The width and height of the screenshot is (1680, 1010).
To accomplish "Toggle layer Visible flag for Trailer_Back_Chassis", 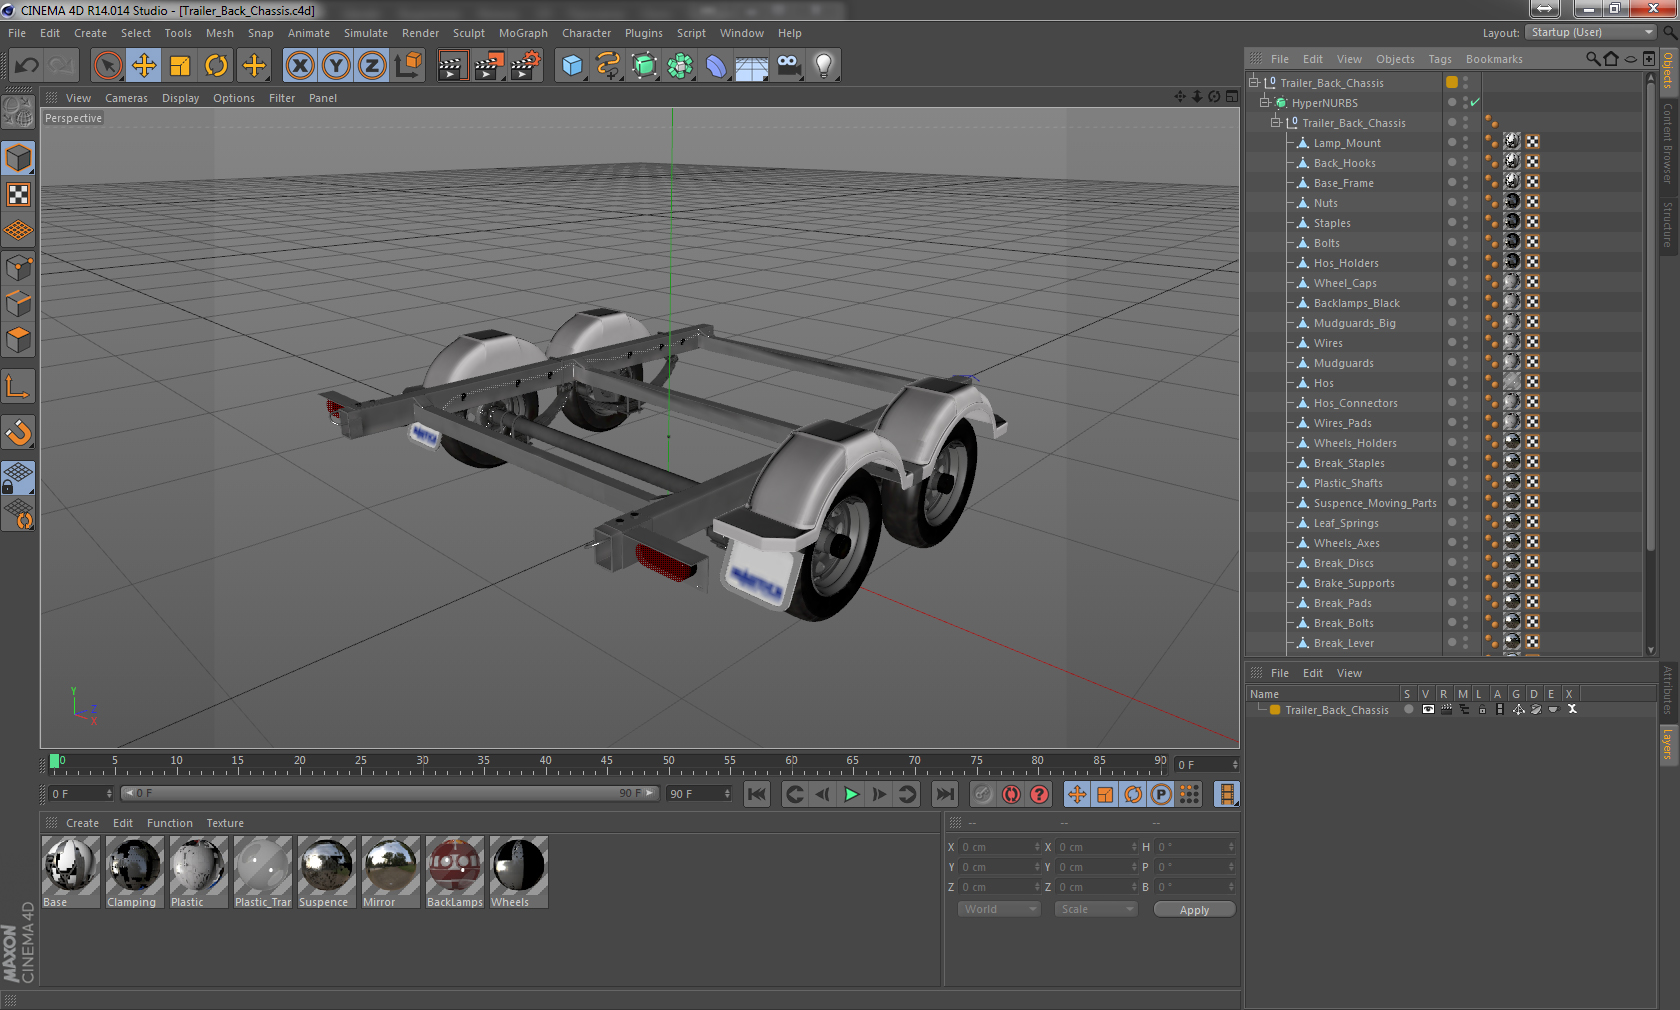I will tap(1427, 709).
